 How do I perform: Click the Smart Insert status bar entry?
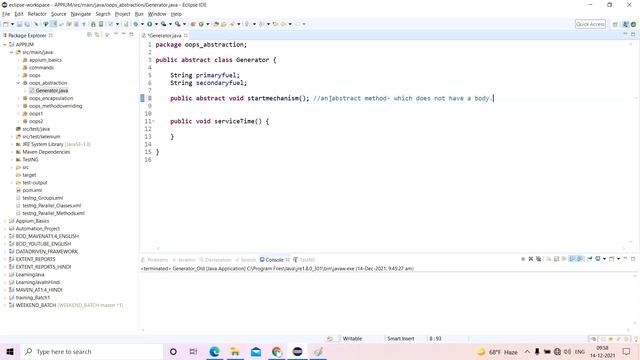pyautogui.click(x=400, y=339)
